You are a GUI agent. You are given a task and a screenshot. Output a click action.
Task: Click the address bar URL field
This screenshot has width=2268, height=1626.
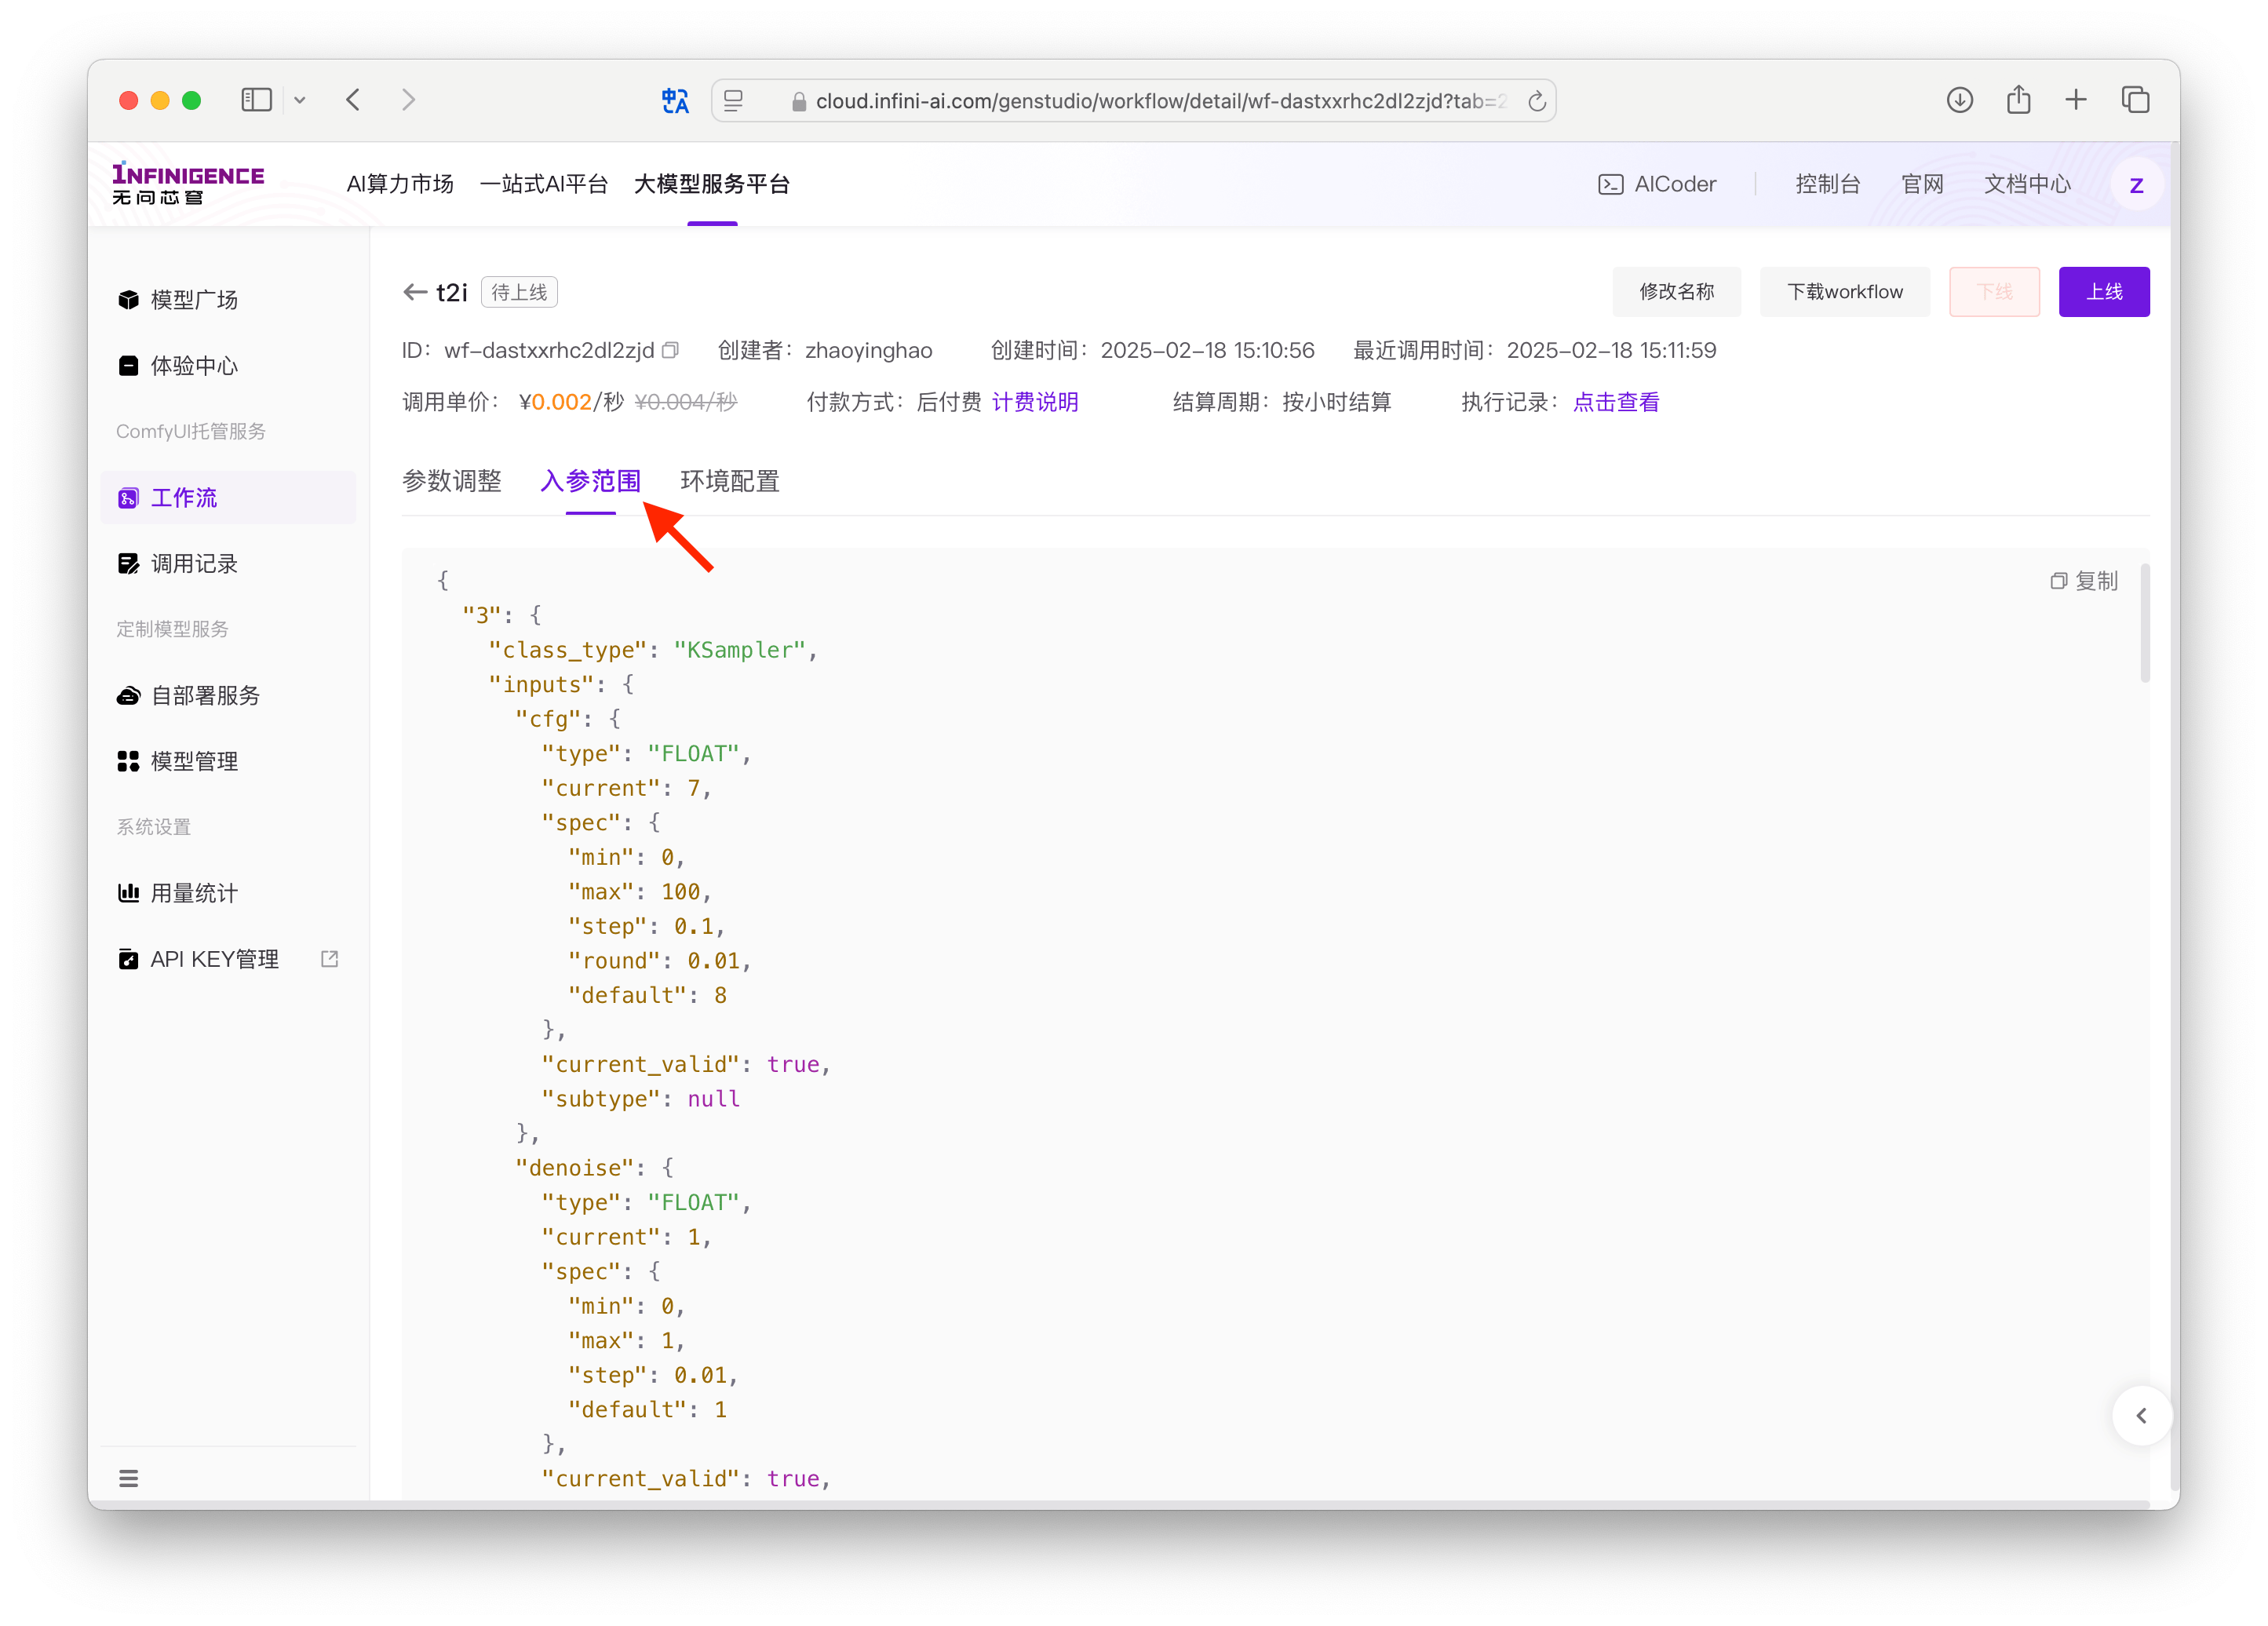click(x=1133, y=100)
